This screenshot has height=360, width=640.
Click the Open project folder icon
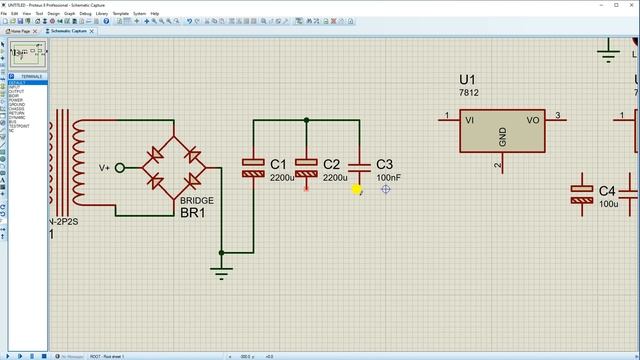click(x=13, y=21)
